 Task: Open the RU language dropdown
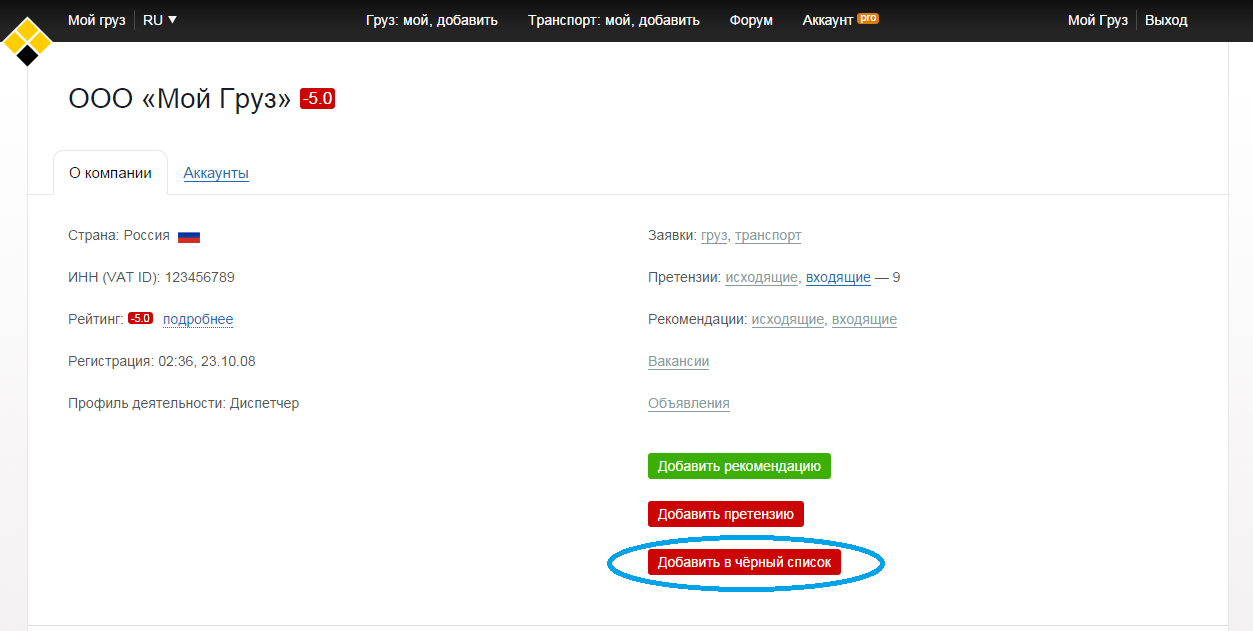click(x=159, y=20)
